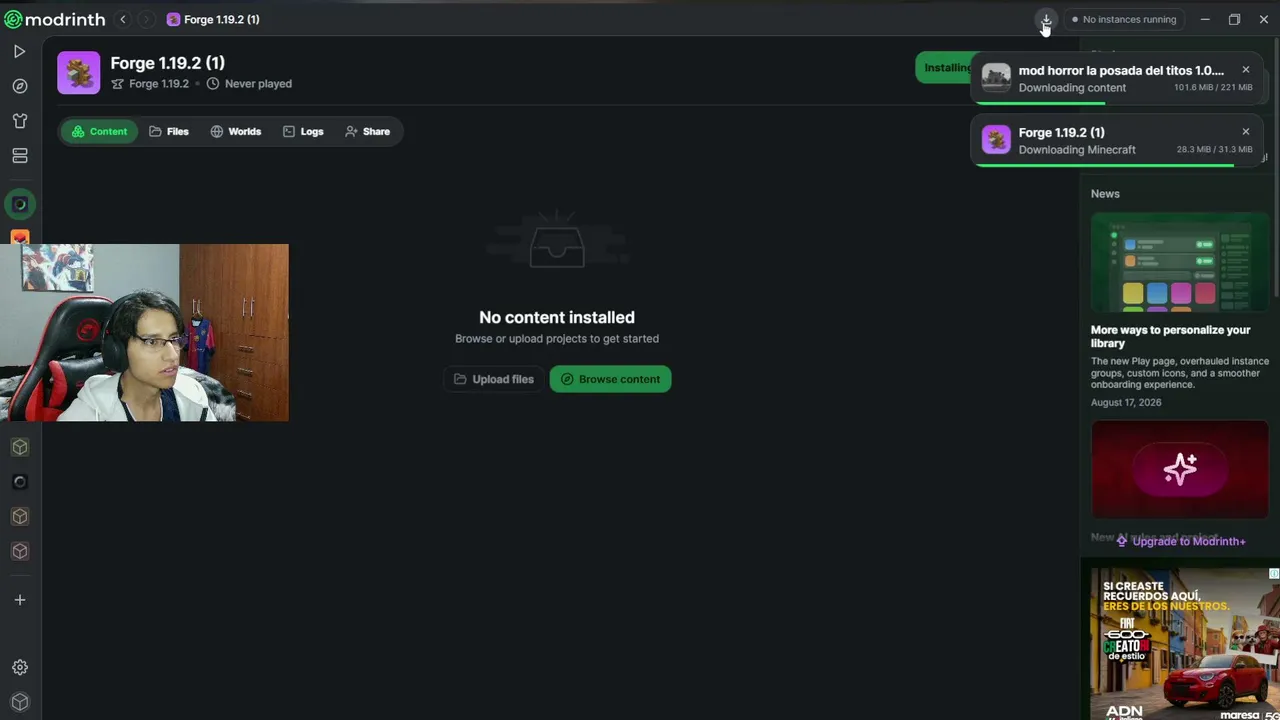The width and height of the screenshot is (1280, 720).
Task: Open the Worlds tab
Action: 235,131
